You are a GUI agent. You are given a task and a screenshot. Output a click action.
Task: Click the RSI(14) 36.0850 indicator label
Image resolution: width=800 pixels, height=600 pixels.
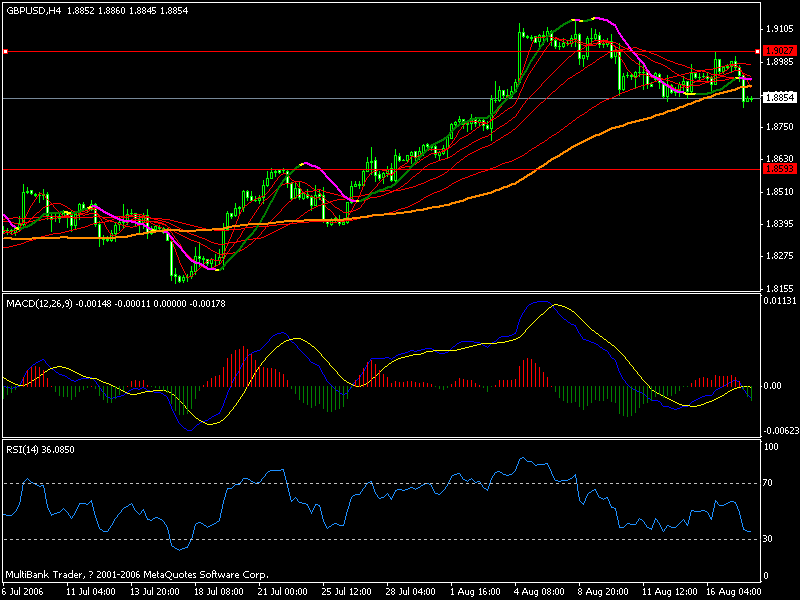coord(40,449)
